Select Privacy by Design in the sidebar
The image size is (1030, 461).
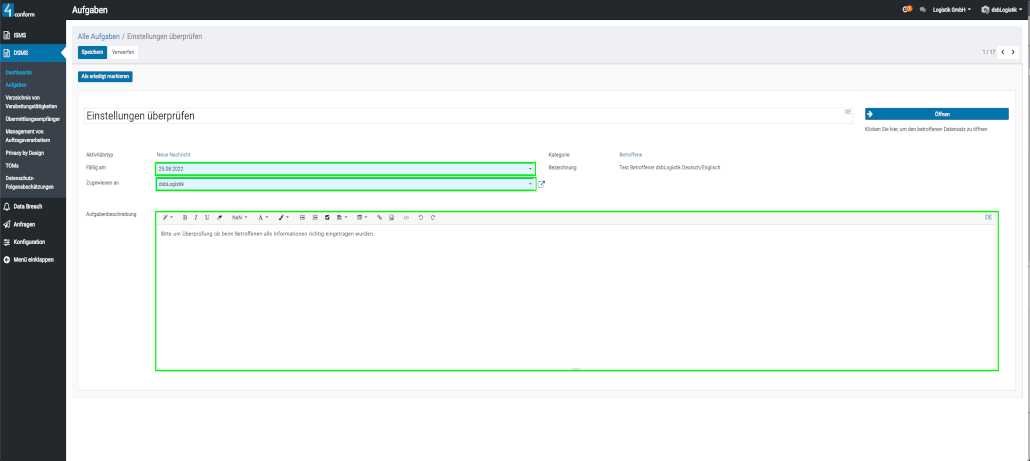pyautogui.click(x=25, y=153)
